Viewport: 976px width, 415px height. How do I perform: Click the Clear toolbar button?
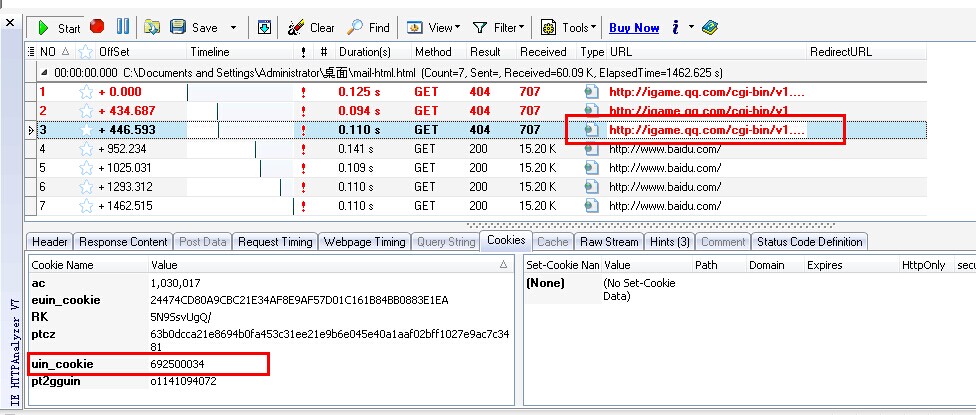[x=311, y=28]
